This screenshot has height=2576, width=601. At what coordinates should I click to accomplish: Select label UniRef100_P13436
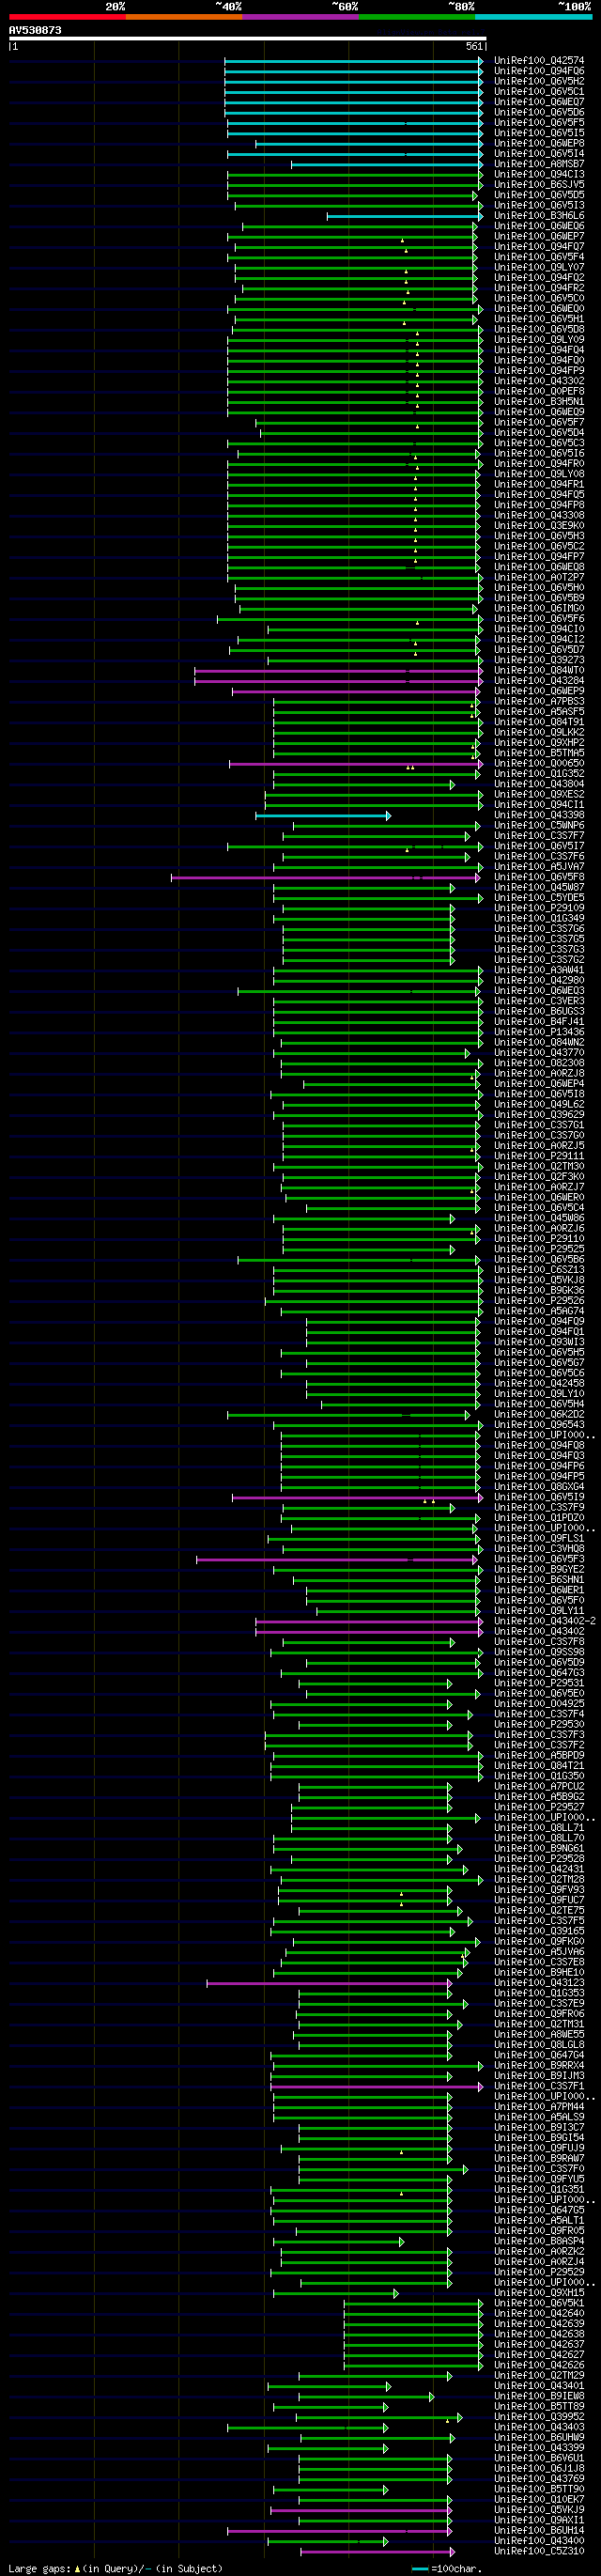539,1032
